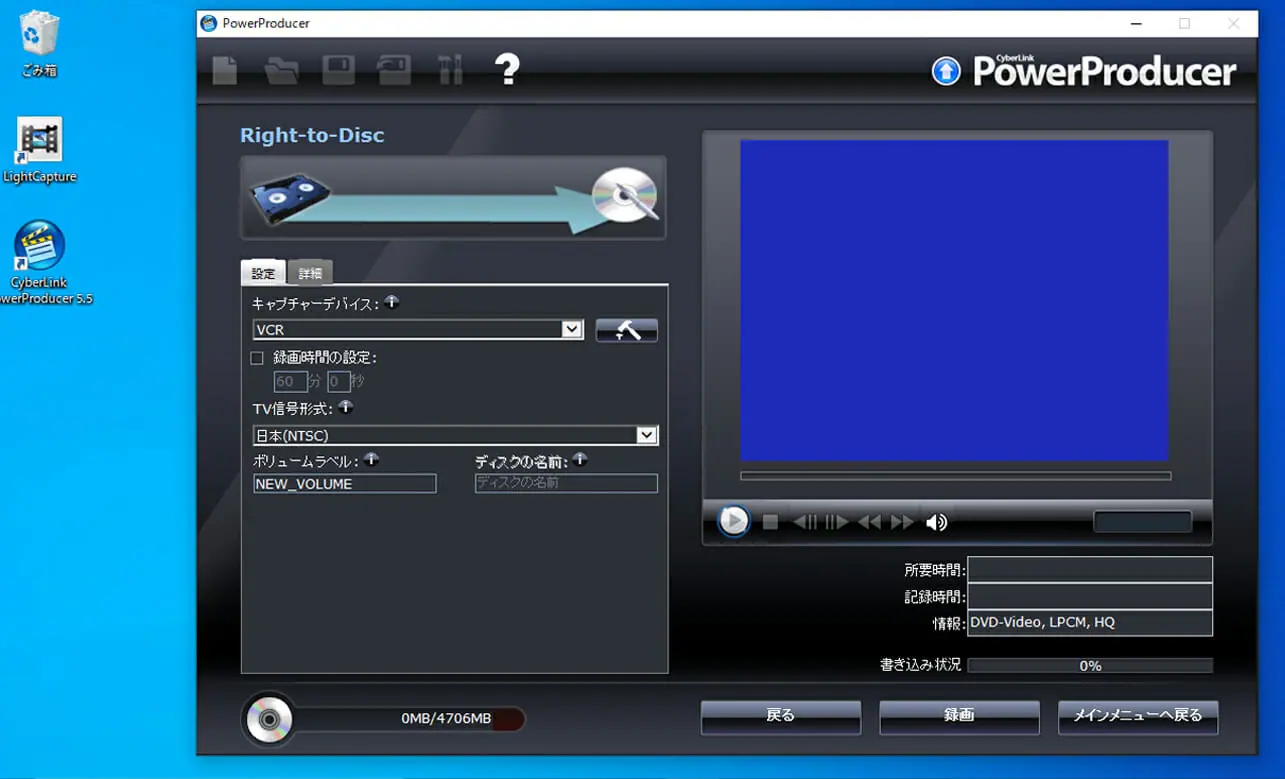Image resolution: width=1285 pixels, height=779 pixels.
Task: Show info tip next to TV信号形式
Action: coord(346,407)
